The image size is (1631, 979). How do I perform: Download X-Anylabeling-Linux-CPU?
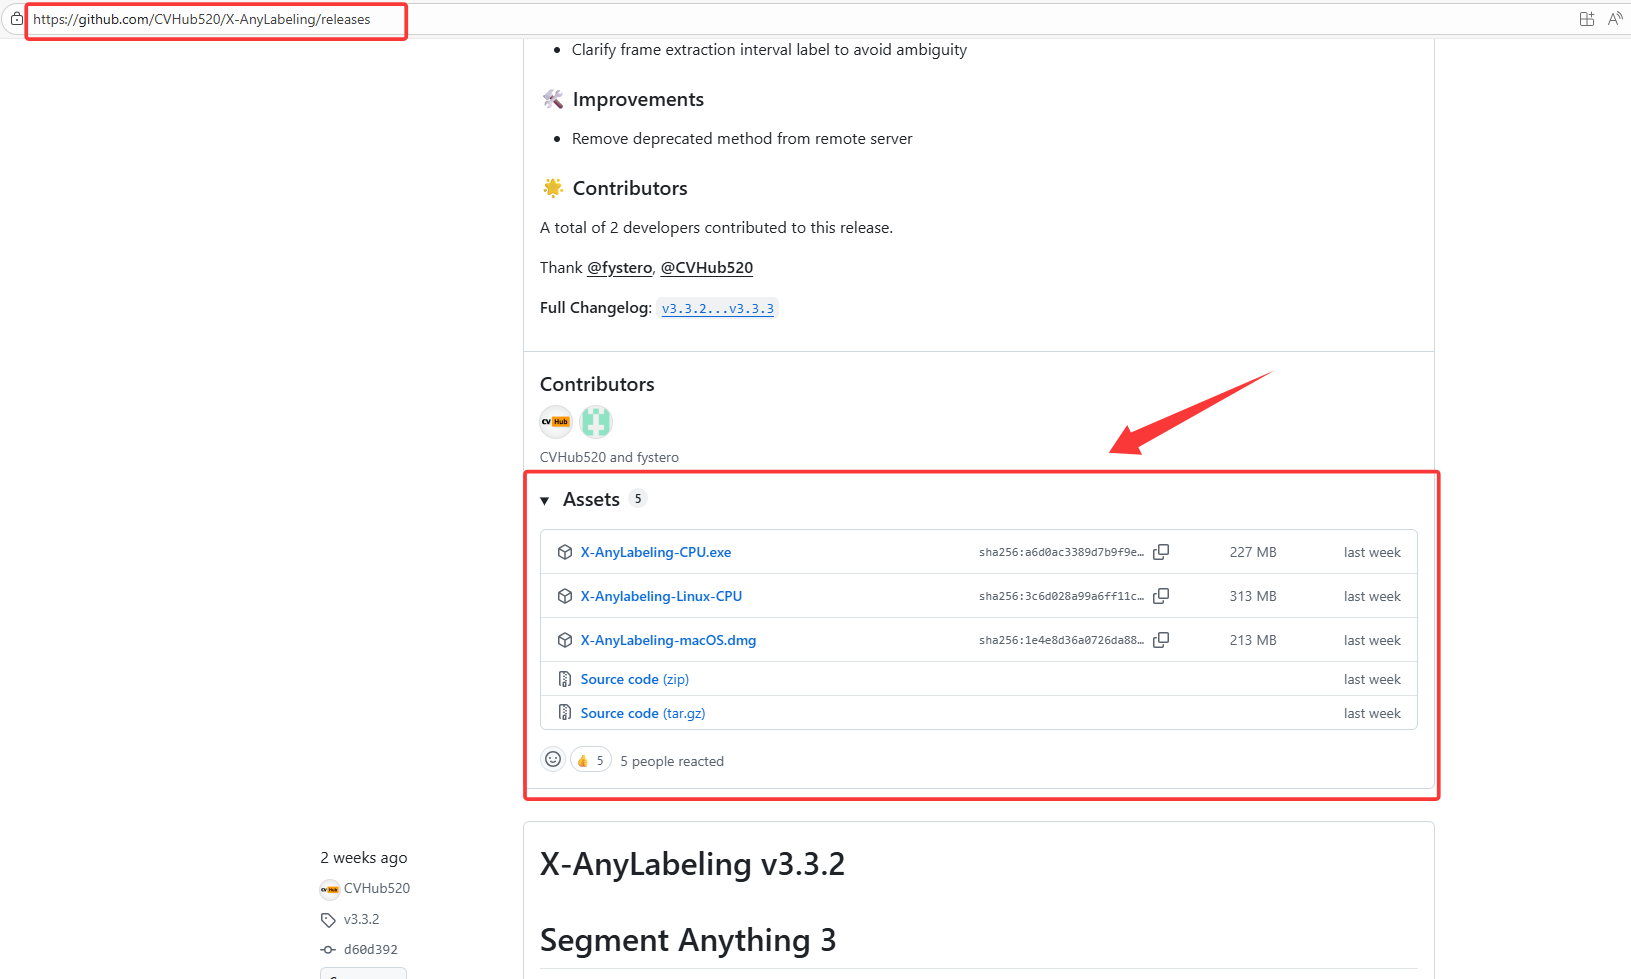click(x=661, y=596)
